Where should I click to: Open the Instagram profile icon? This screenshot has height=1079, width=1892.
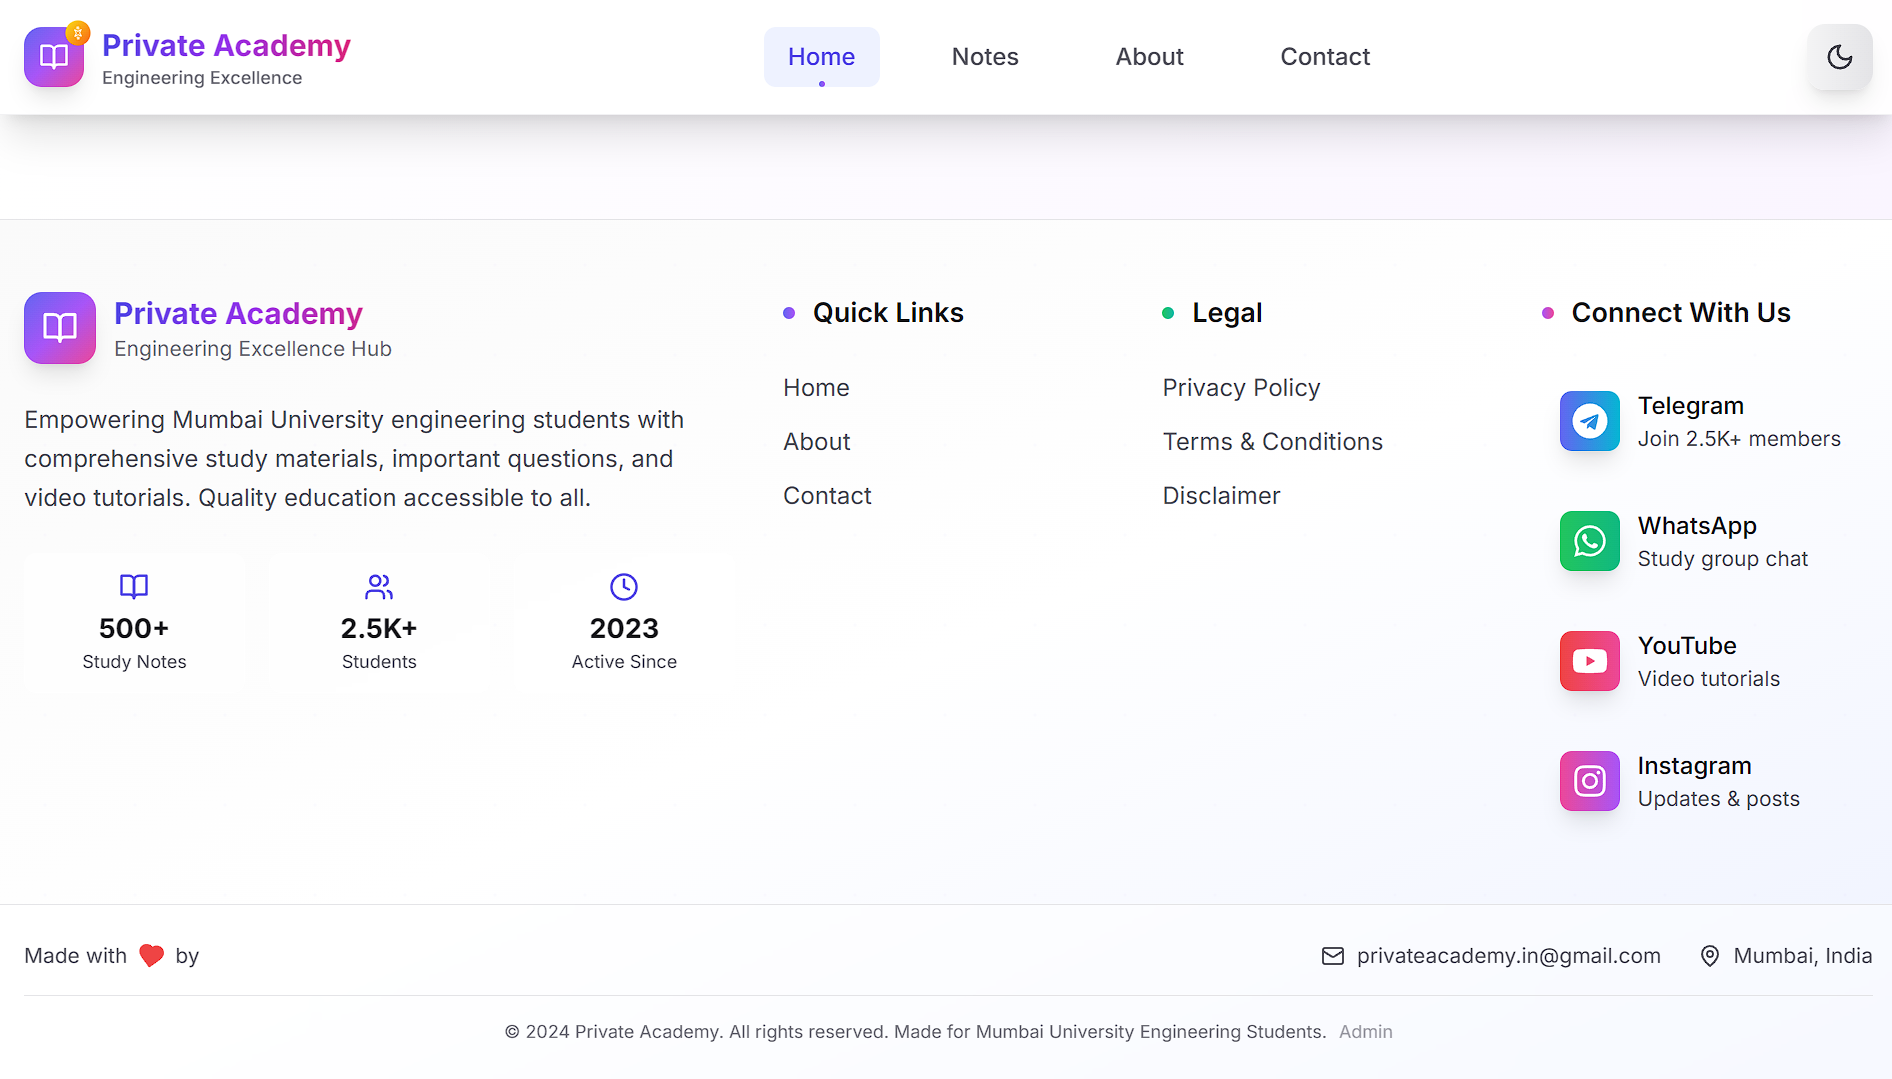click(x=1589, y=781)
